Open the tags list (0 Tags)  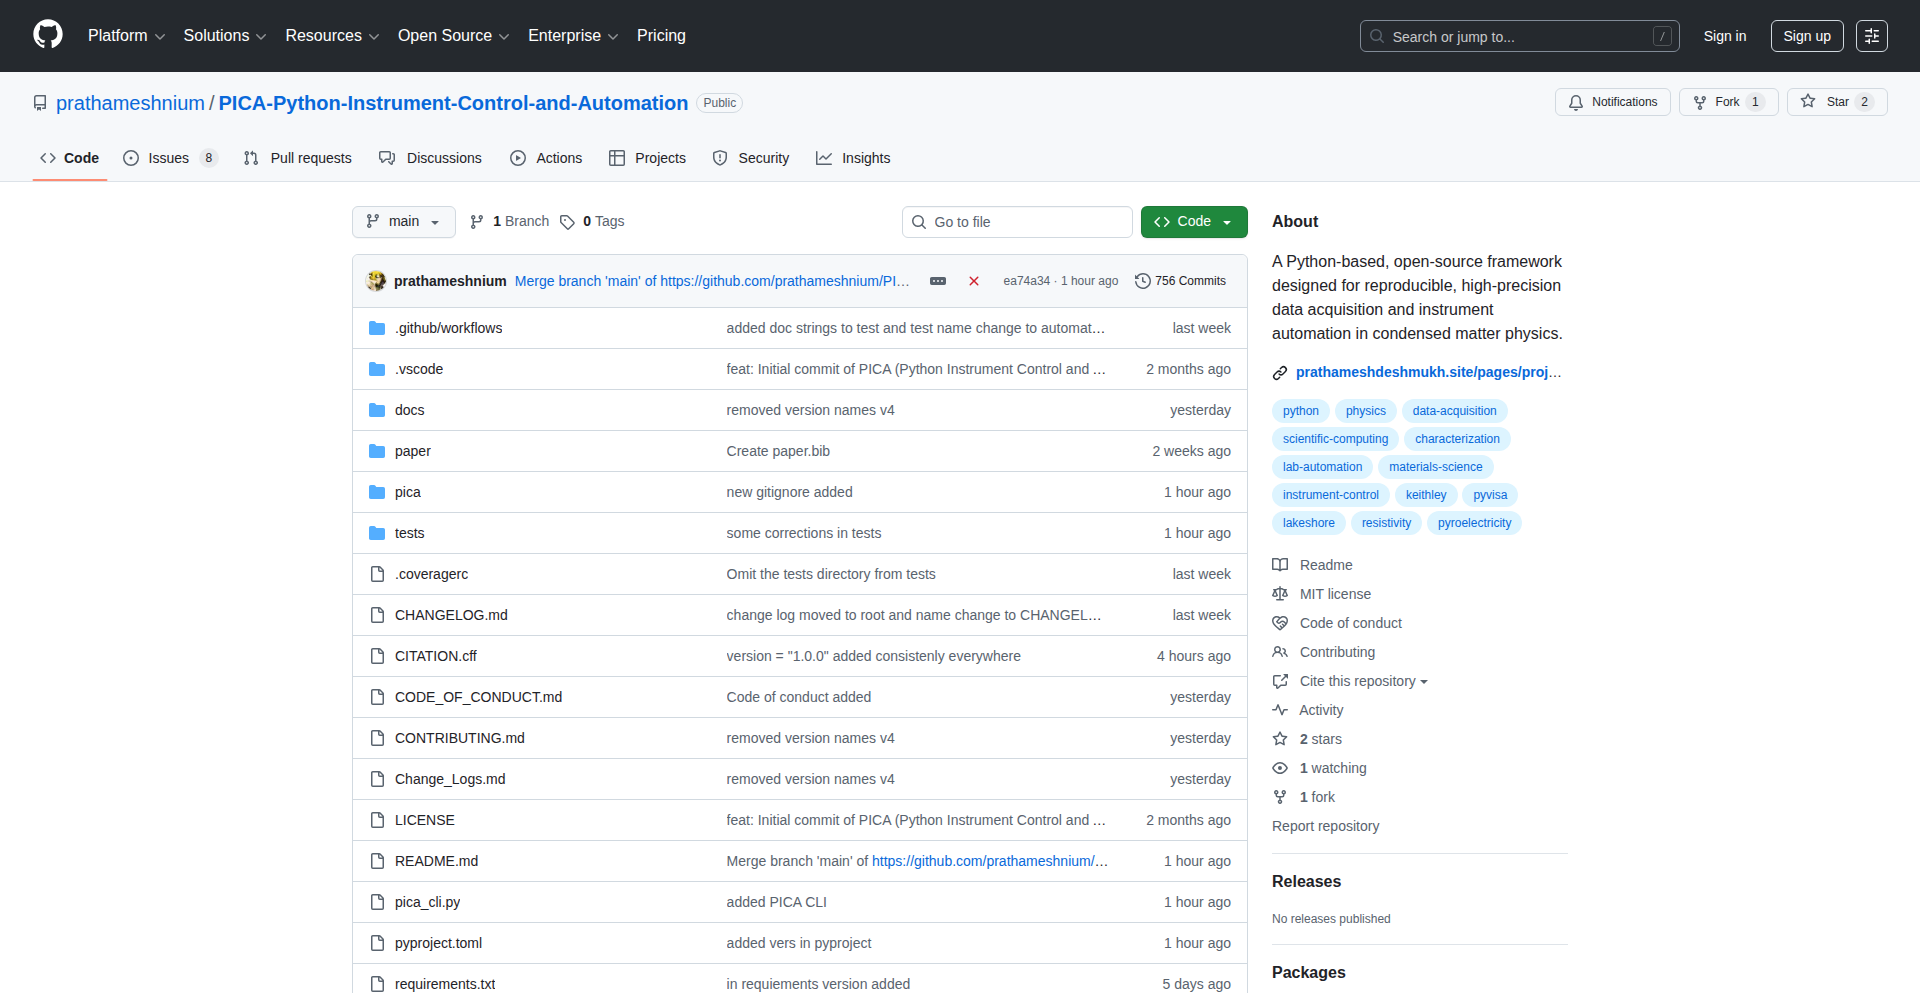click(x=592, y=221)
